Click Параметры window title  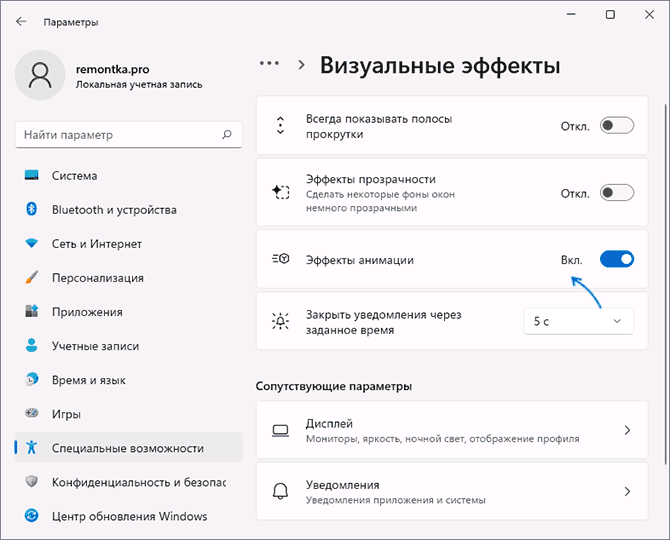(71, 22)
